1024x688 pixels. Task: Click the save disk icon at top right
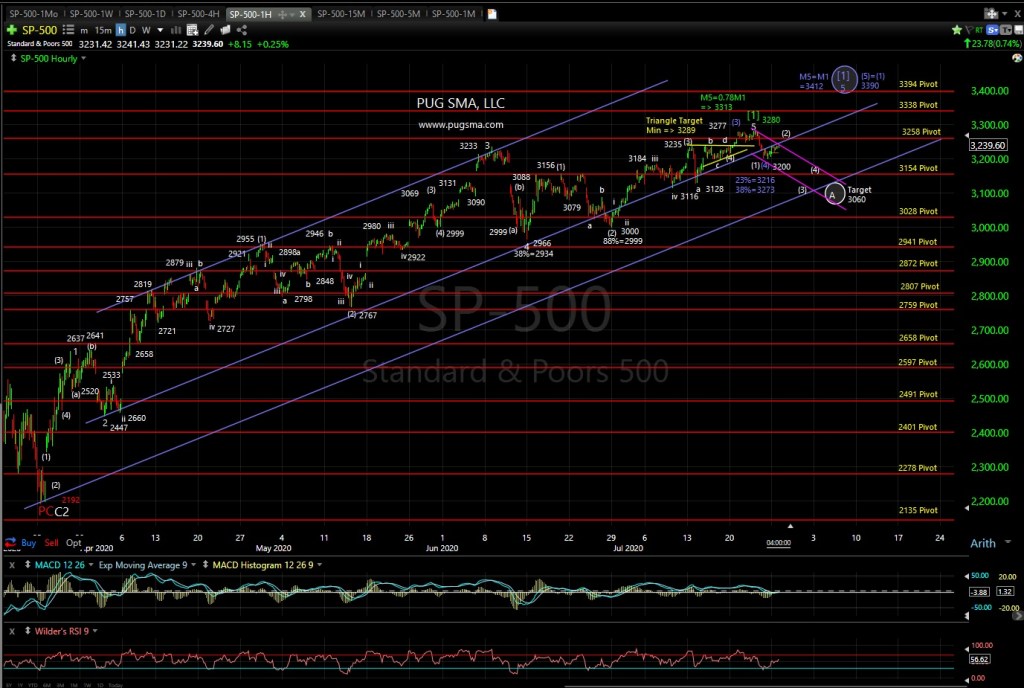pyautogui.click(x=1019, y=30)
